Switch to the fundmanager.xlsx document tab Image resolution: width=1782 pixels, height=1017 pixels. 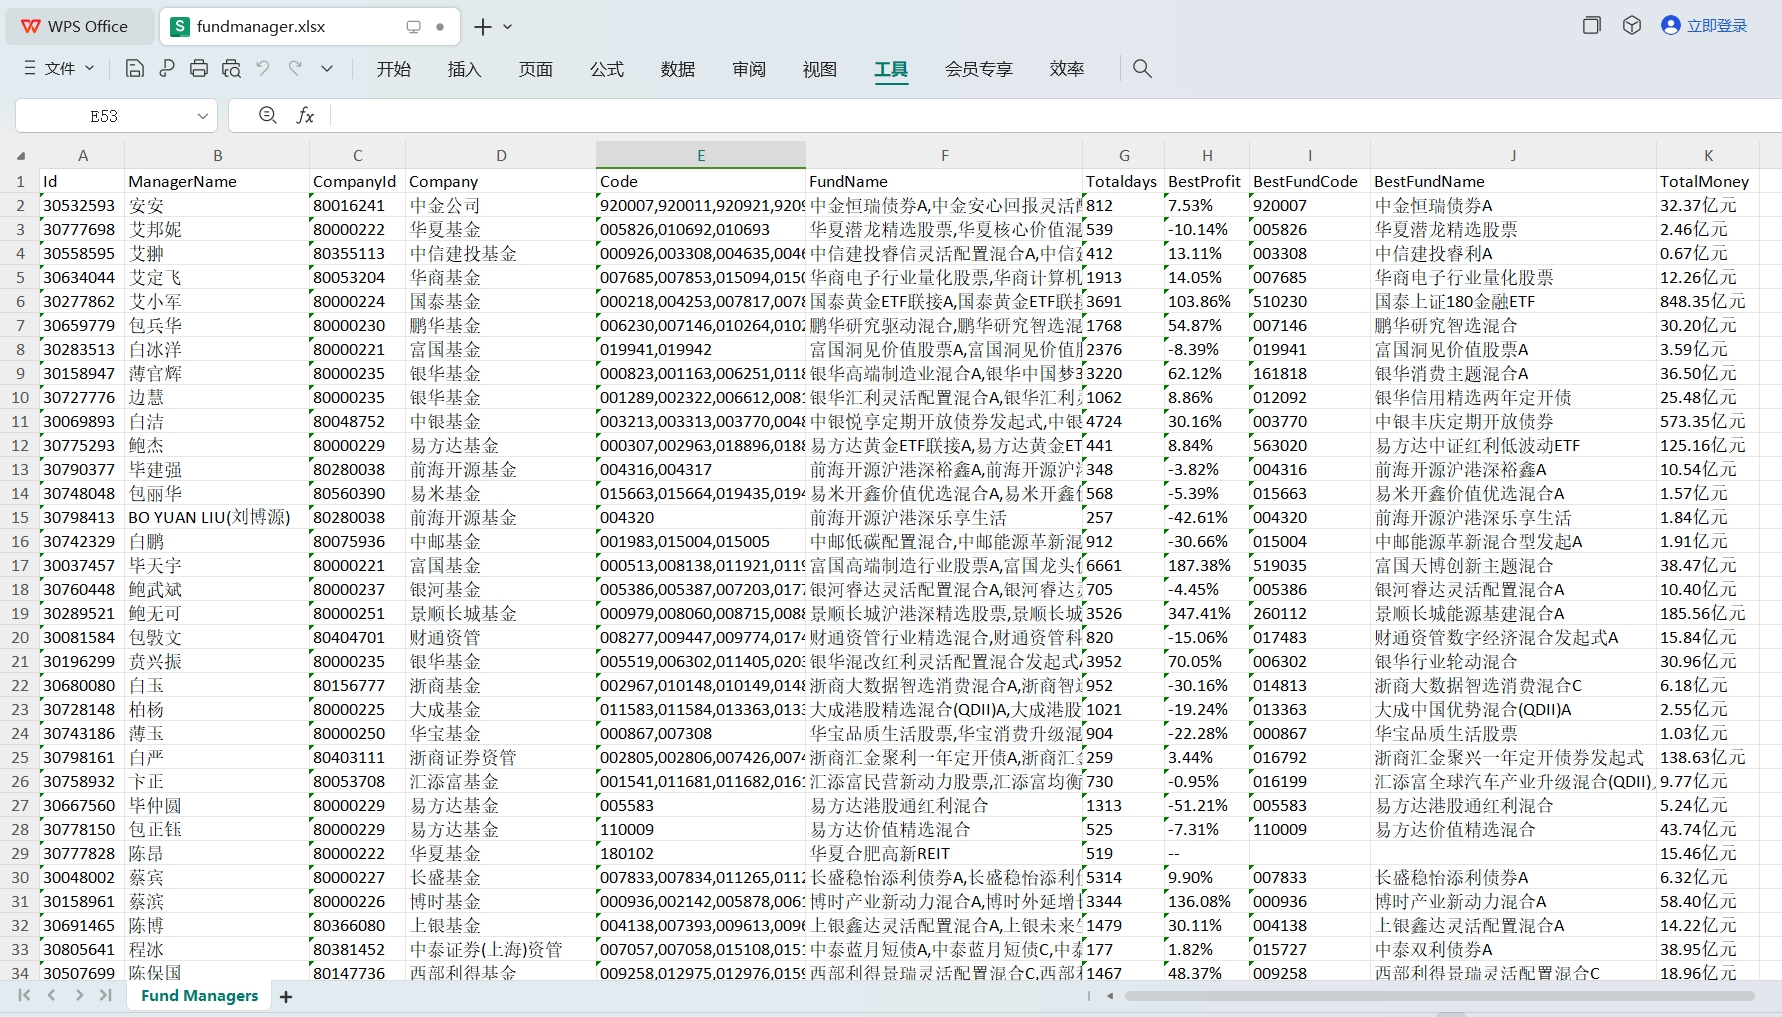click(309, 27)
